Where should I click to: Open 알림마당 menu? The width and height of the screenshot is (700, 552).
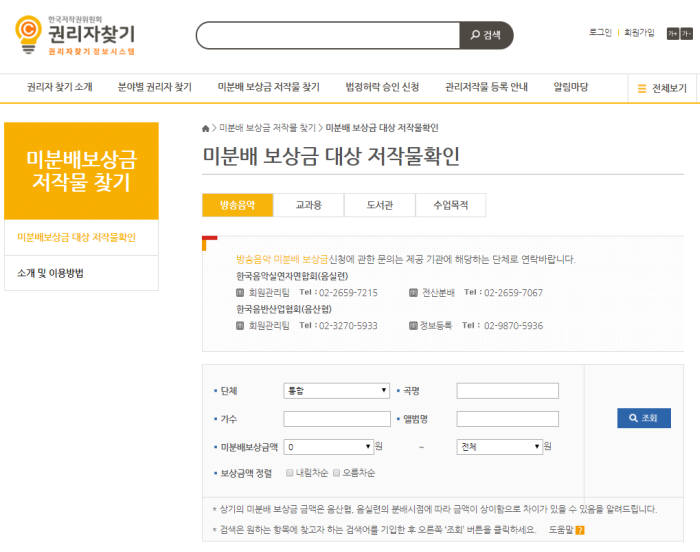pyautogui.click(x=571, y=87)
